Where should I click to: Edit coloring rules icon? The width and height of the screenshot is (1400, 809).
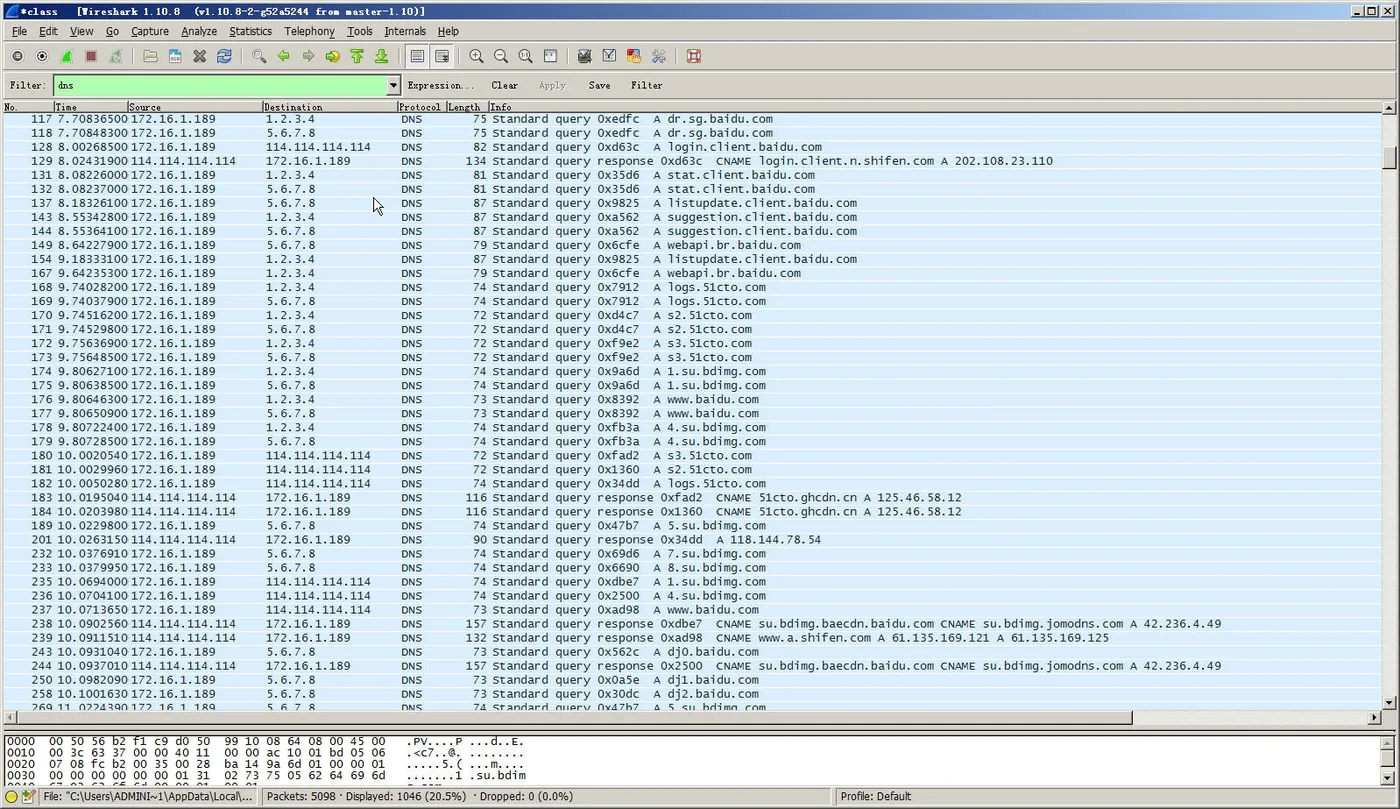(634, 57)
